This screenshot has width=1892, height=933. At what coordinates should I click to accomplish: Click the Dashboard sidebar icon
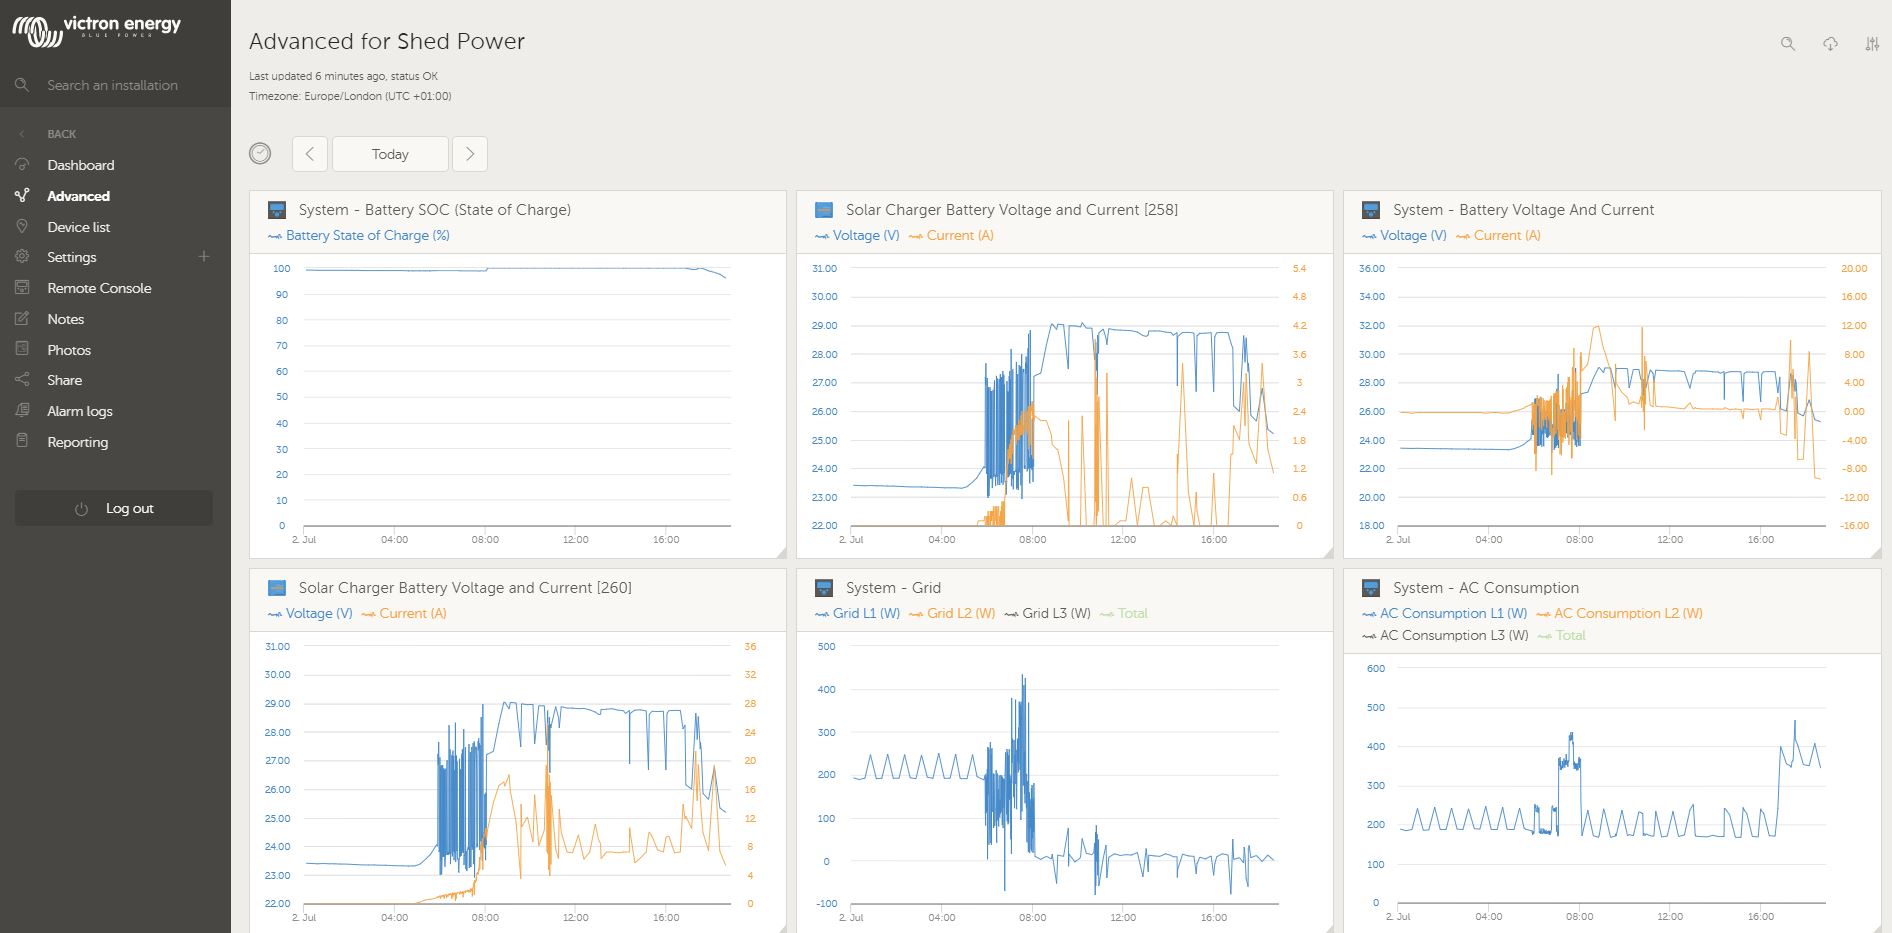(22, 164)
